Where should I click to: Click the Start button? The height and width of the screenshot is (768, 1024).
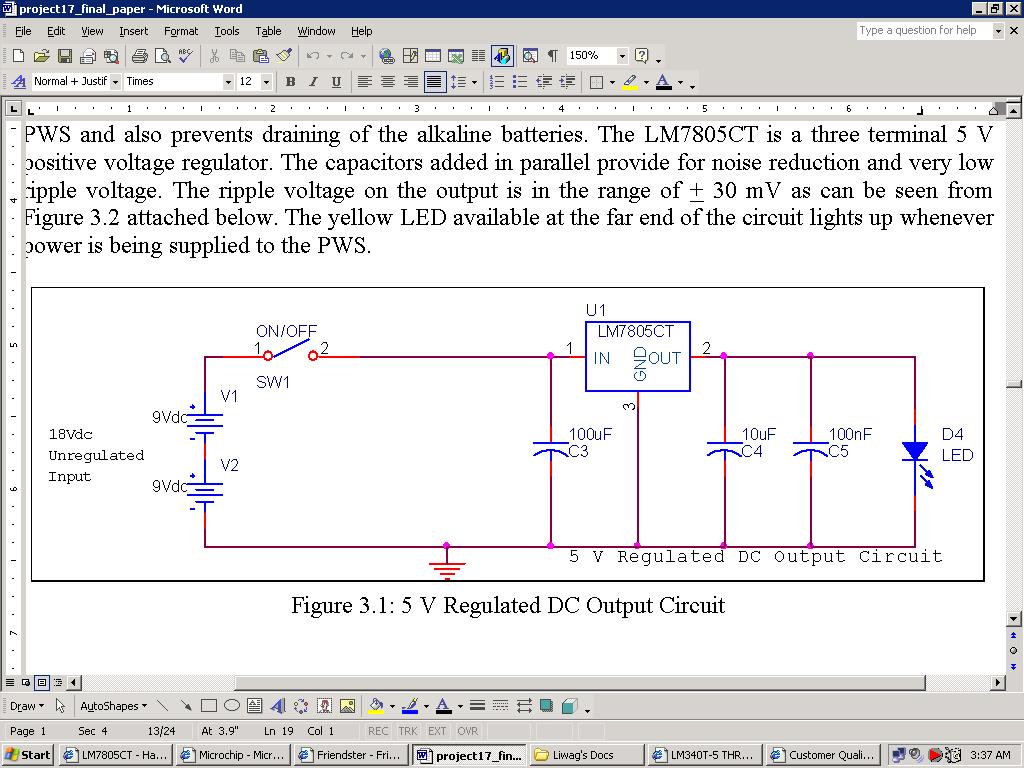pyautogui.click(x=27, y=755)
